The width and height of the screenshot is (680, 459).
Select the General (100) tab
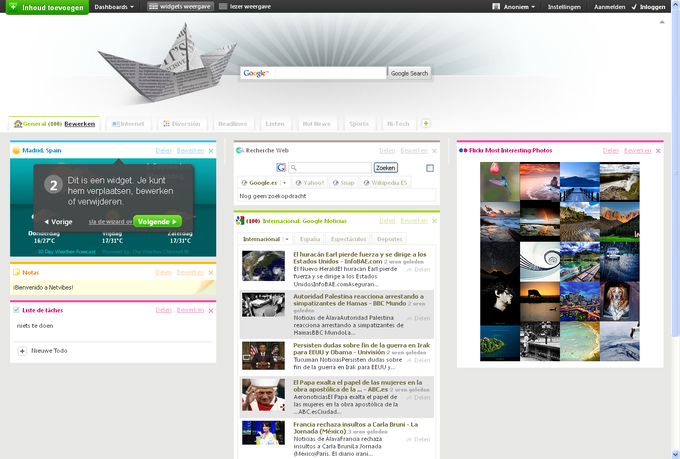43,124
